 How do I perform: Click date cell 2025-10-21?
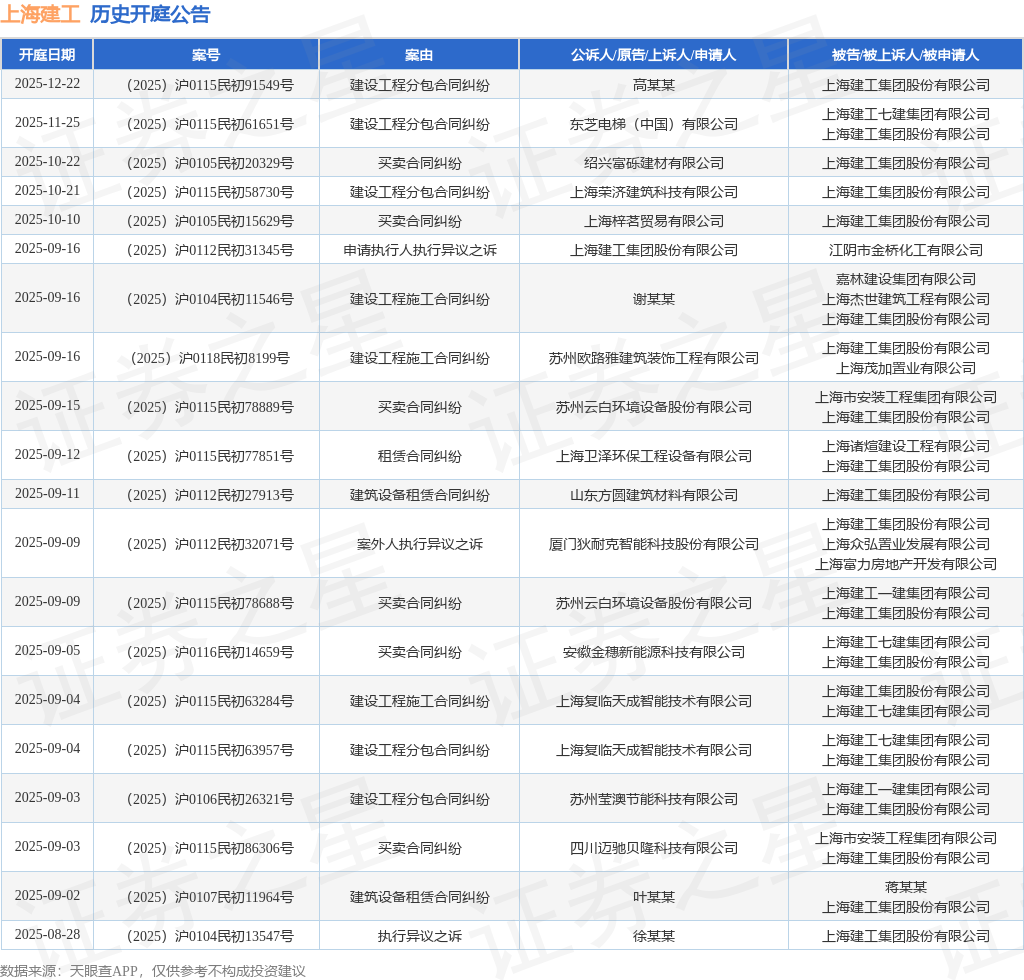point(47,191)
